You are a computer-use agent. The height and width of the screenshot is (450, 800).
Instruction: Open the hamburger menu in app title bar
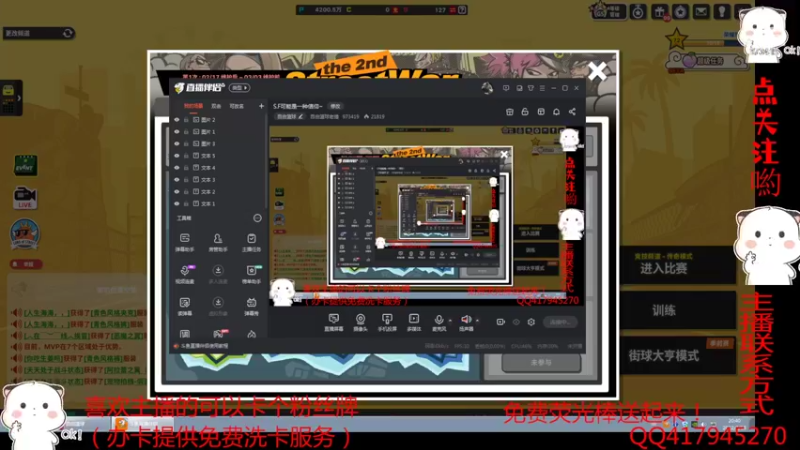pyautogui.click(x=542, y=88)
